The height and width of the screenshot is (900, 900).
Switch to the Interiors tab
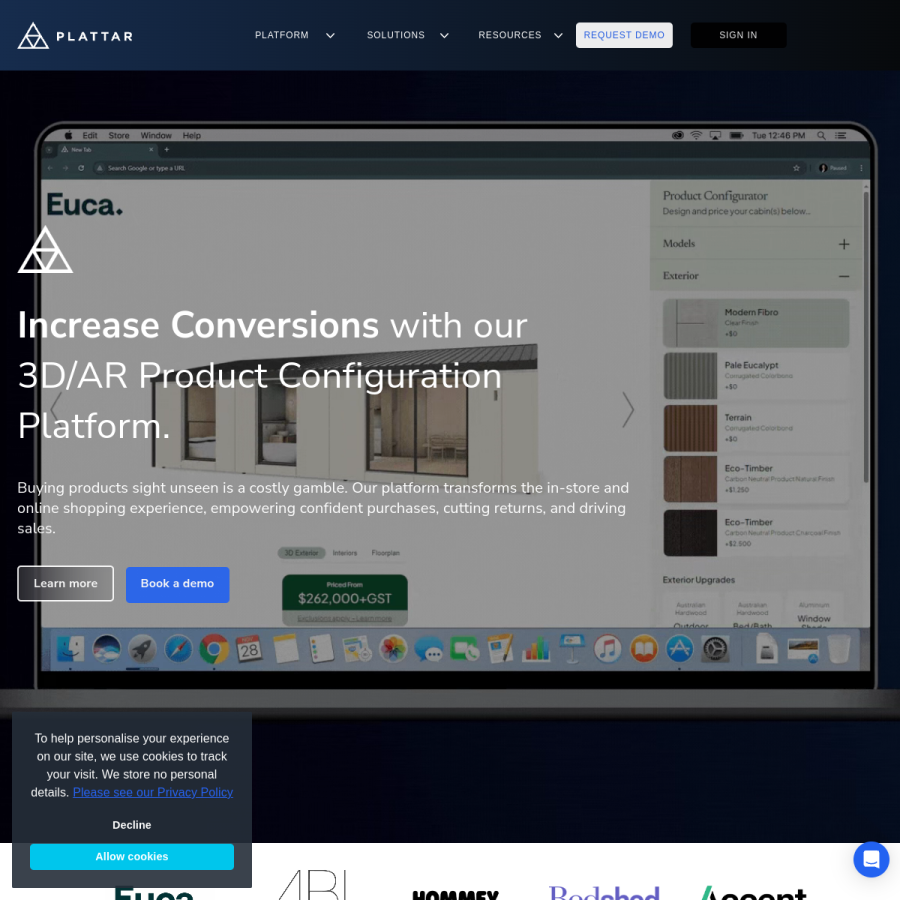pos(344,553)
